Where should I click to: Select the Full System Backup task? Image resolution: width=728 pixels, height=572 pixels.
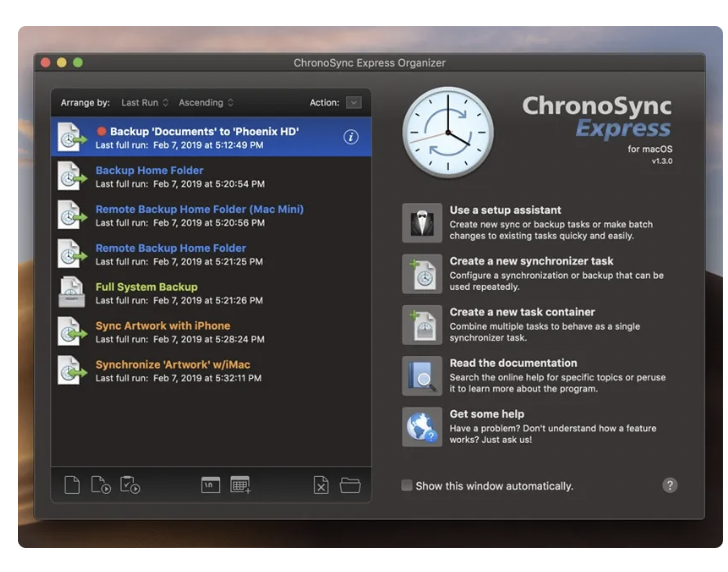point(146,287)
